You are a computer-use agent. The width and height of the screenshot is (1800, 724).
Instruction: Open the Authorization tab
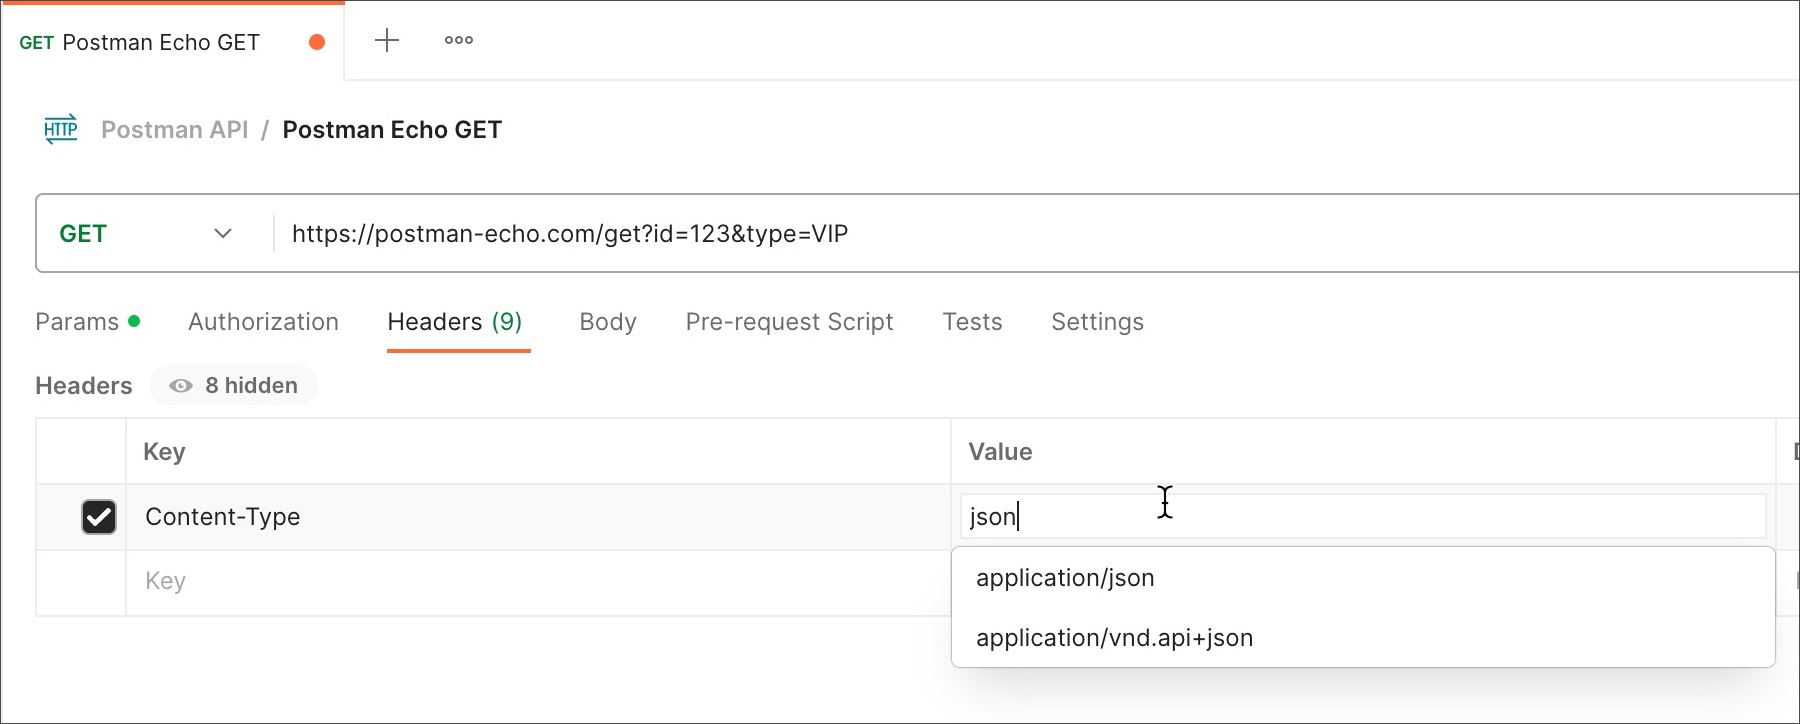[x=263, y=322]
